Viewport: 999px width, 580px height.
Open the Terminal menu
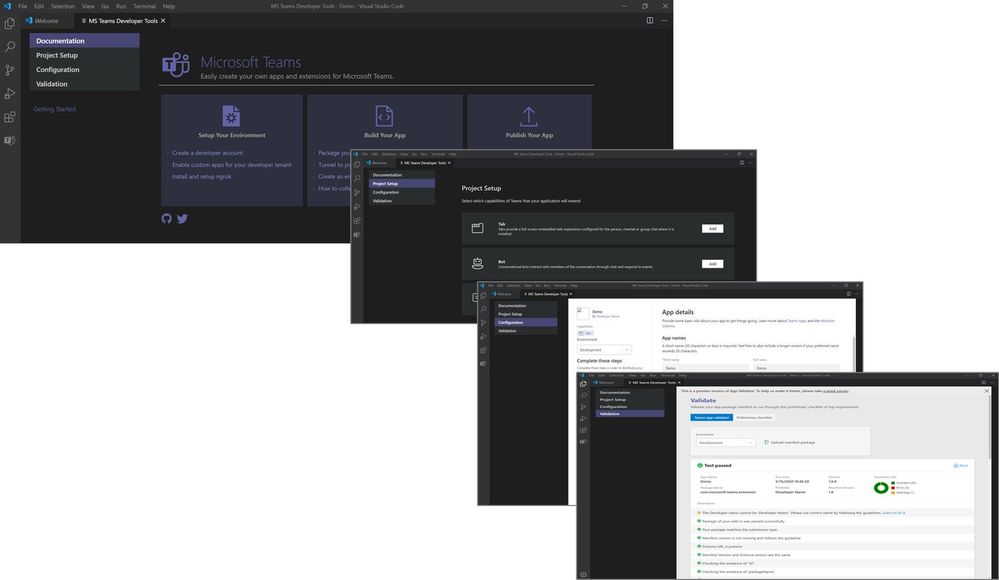click(143, 5)
